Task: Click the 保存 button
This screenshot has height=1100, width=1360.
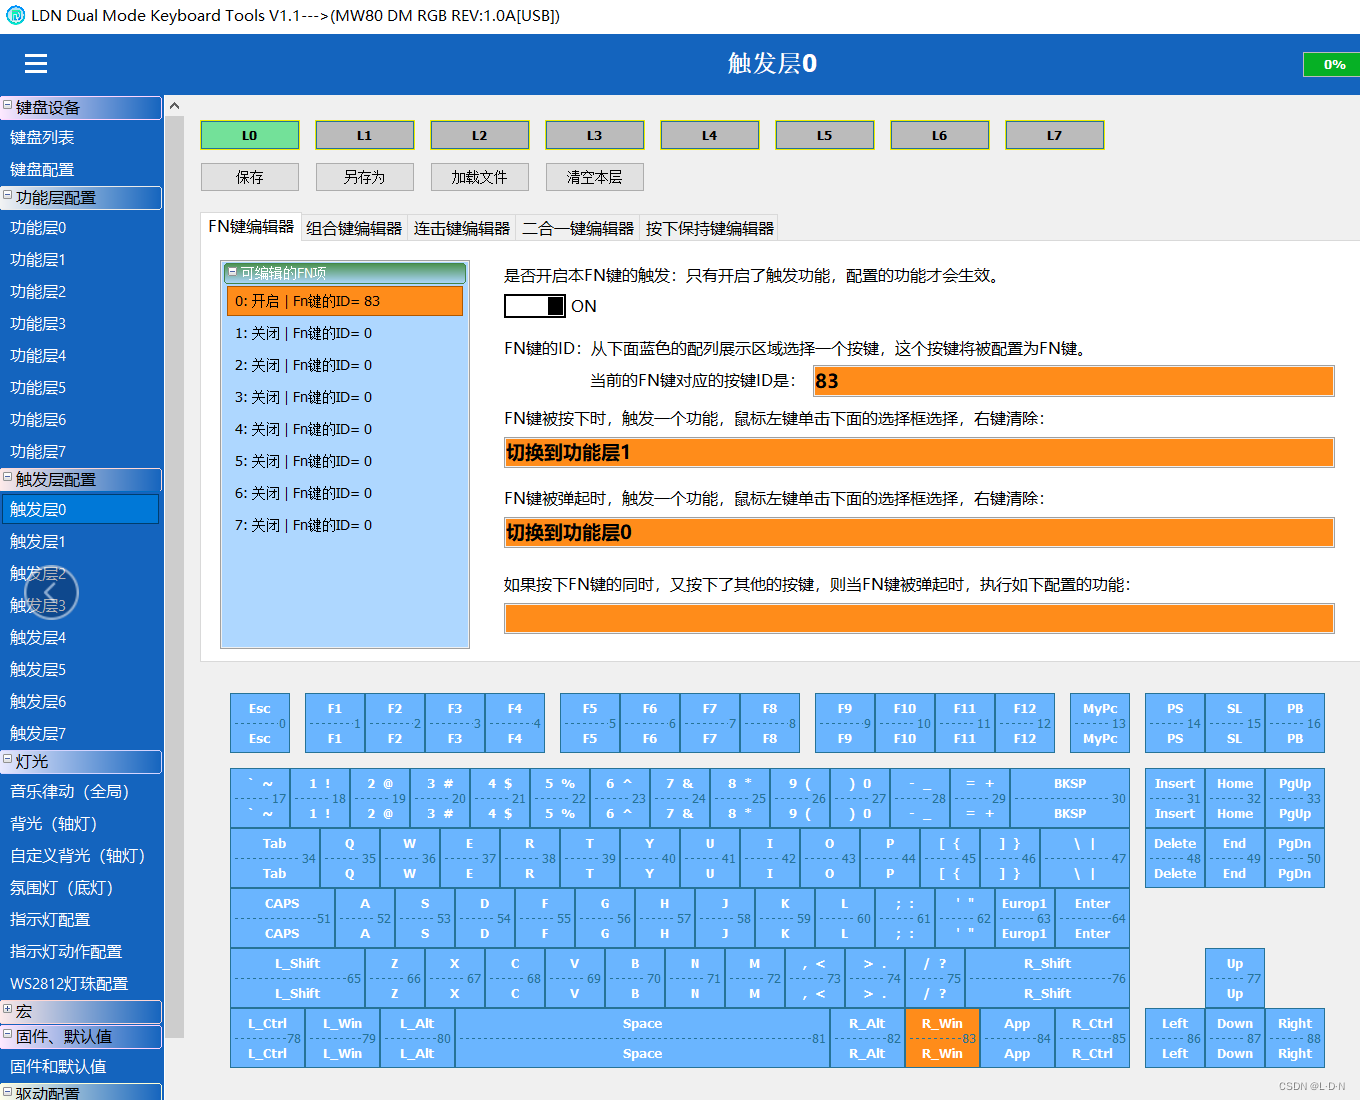Action: tap(250, 177)
